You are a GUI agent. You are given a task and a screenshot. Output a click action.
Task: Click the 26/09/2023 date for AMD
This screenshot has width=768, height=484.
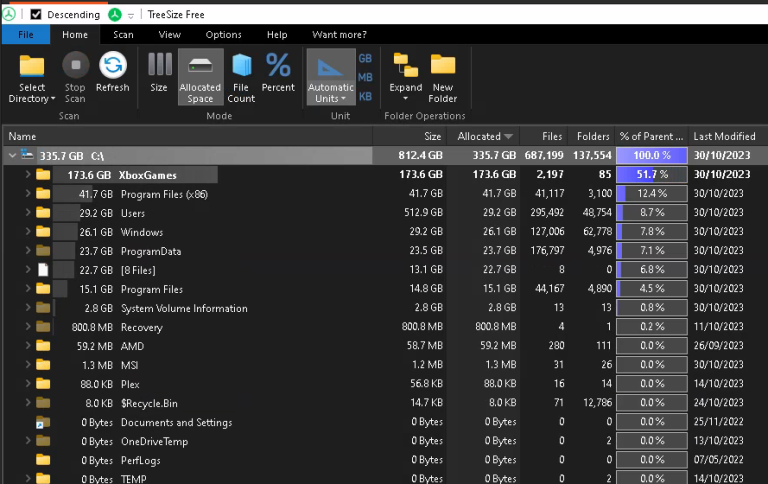point(718,345)
